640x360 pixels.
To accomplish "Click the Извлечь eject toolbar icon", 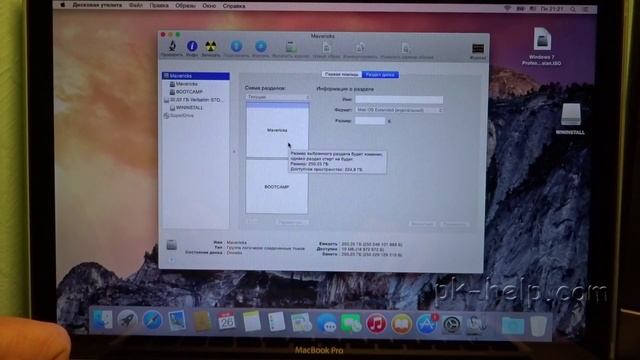I will [261, 46].
